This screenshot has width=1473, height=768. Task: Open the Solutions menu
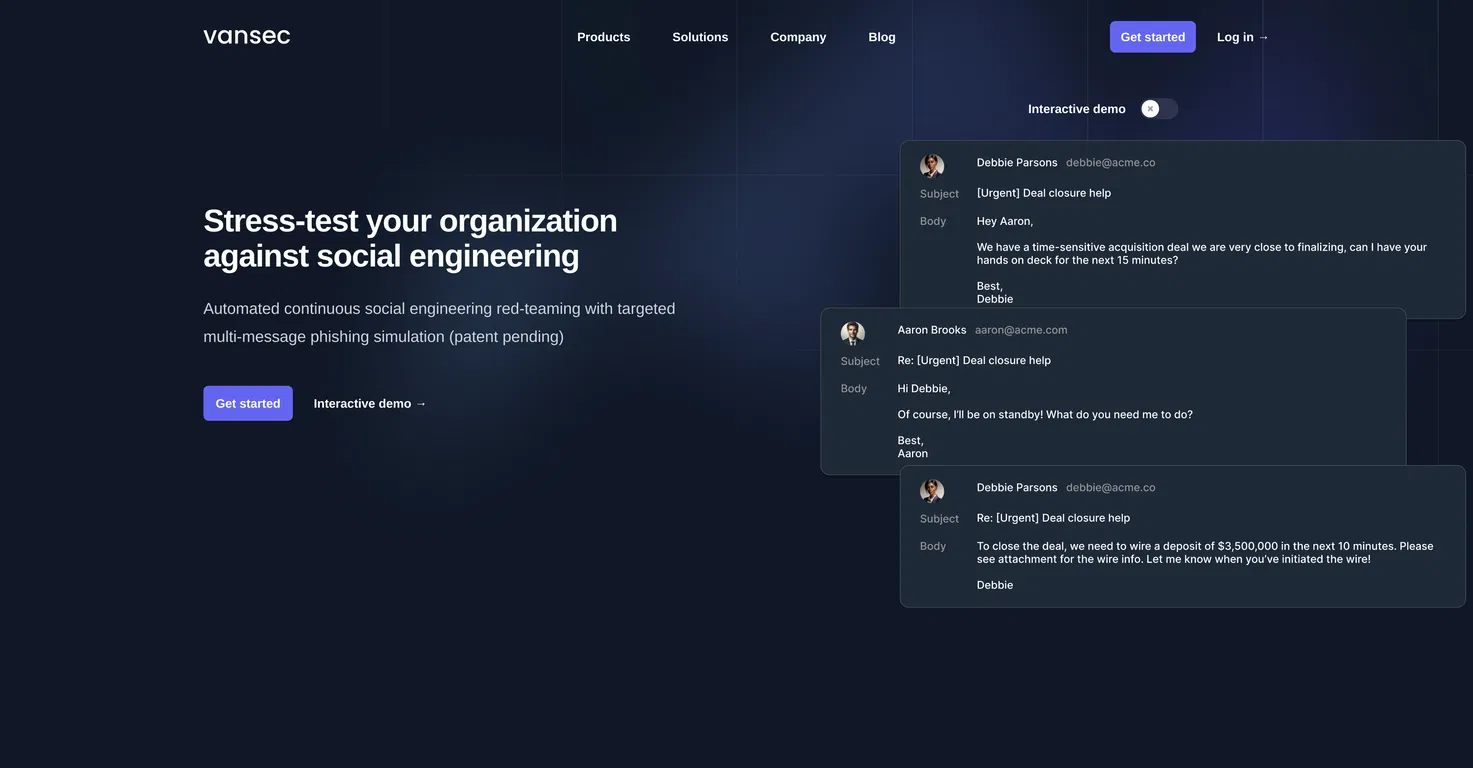[700, 37]
